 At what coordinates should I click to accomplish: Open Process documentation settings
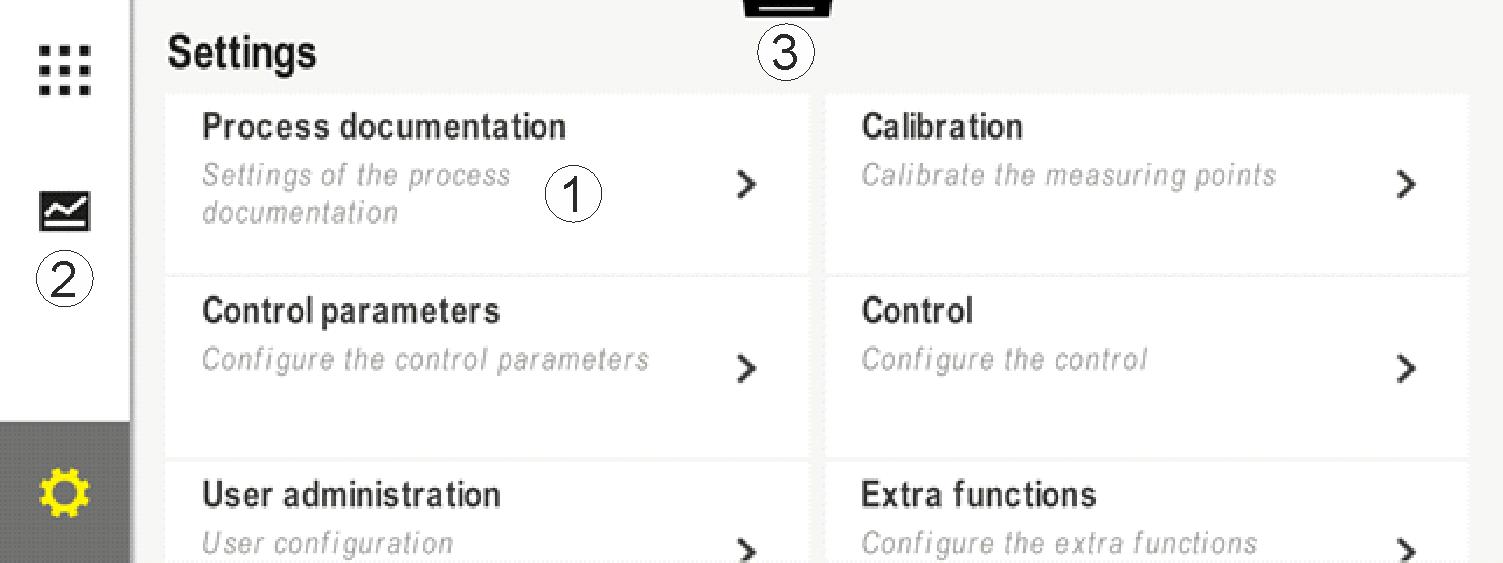click(x=384, y=127)
